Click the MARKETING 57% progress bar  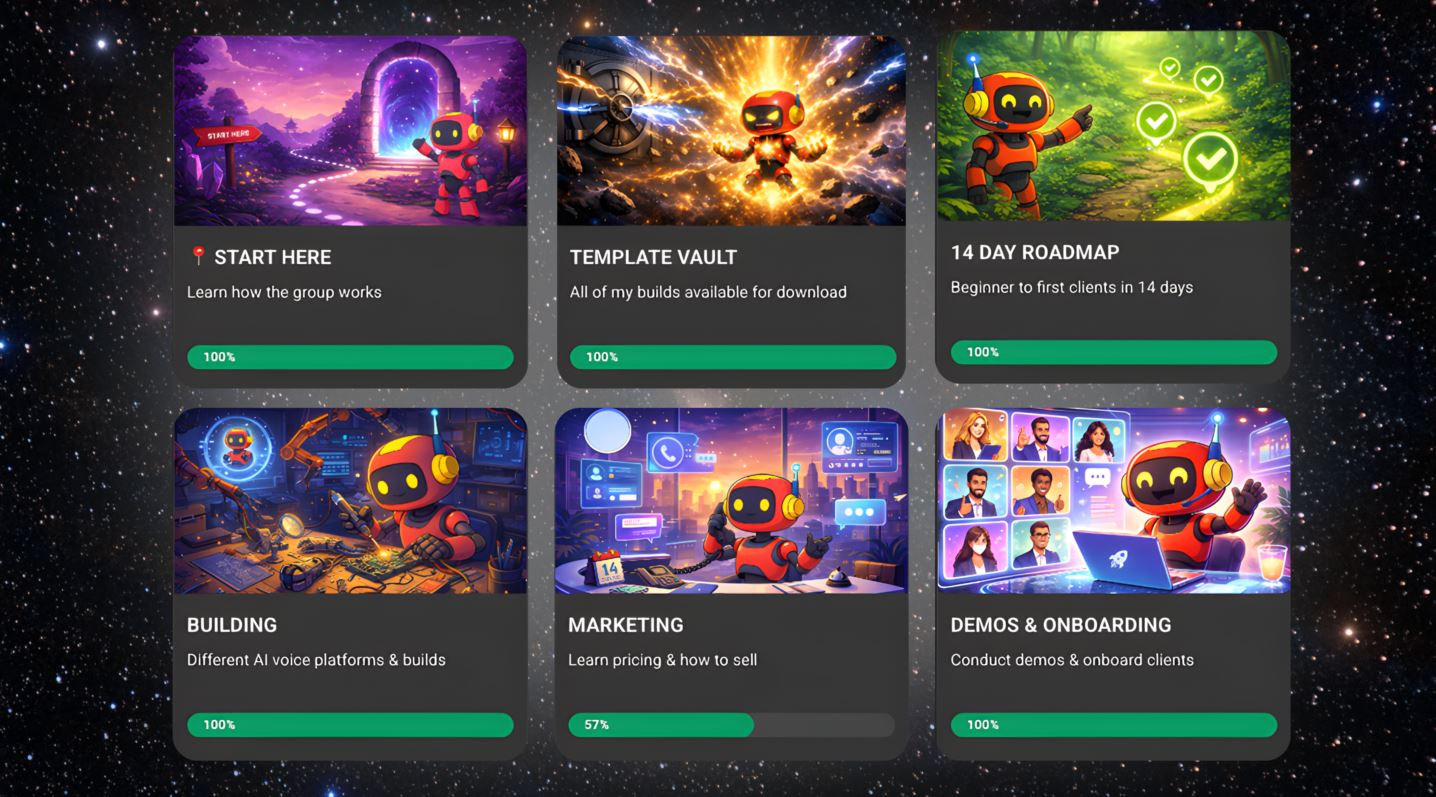pos(731,725)
